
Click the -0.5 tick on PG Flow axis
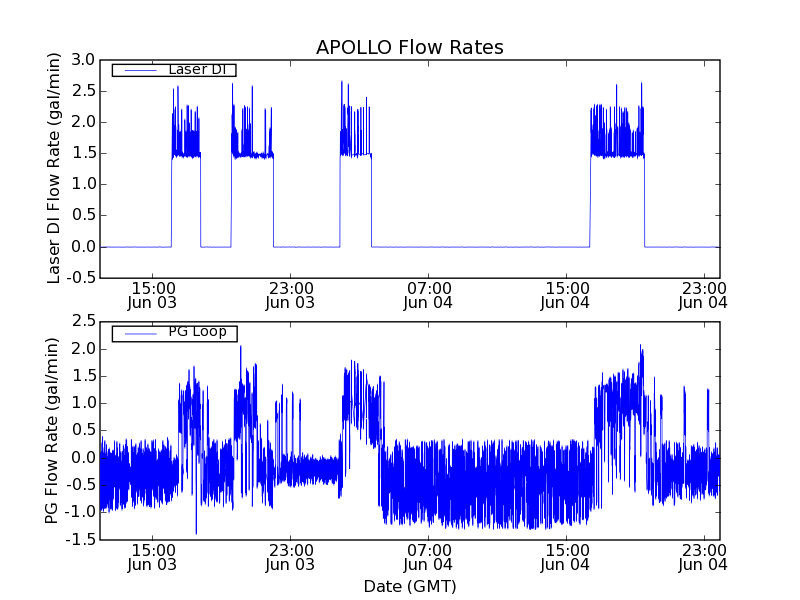[x=81, y=485]
